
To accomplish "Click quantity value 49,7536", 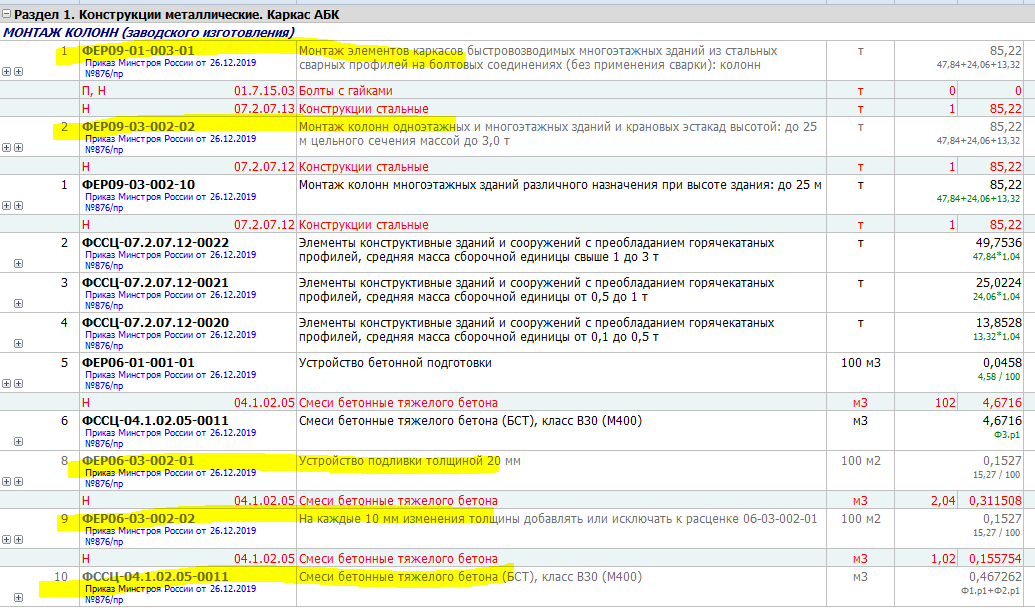I will [999, 243].
